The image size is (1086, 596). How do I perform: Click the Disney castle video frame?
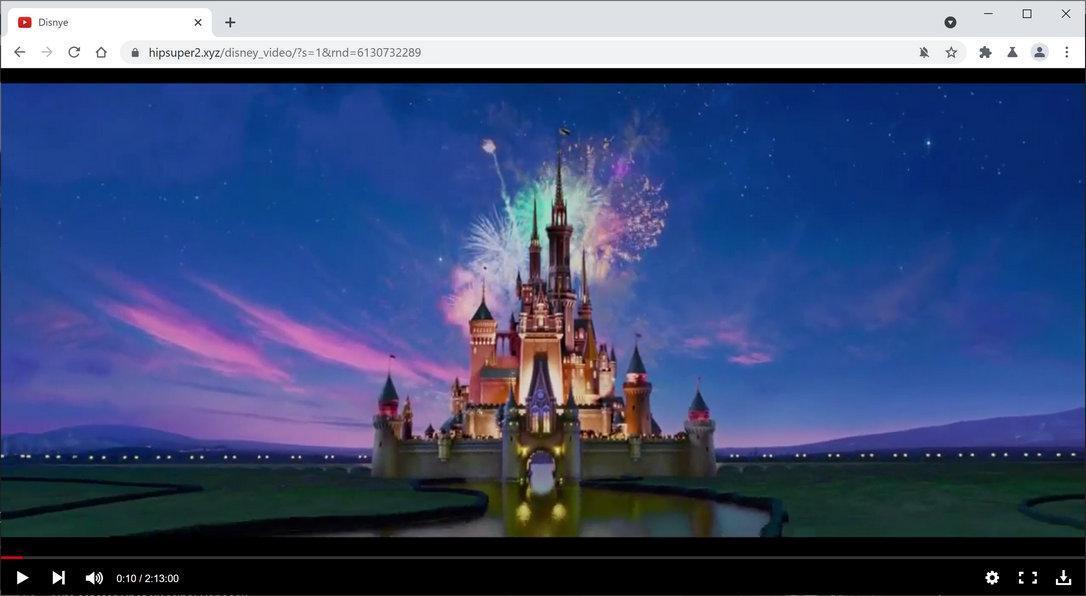click(543, 309)
